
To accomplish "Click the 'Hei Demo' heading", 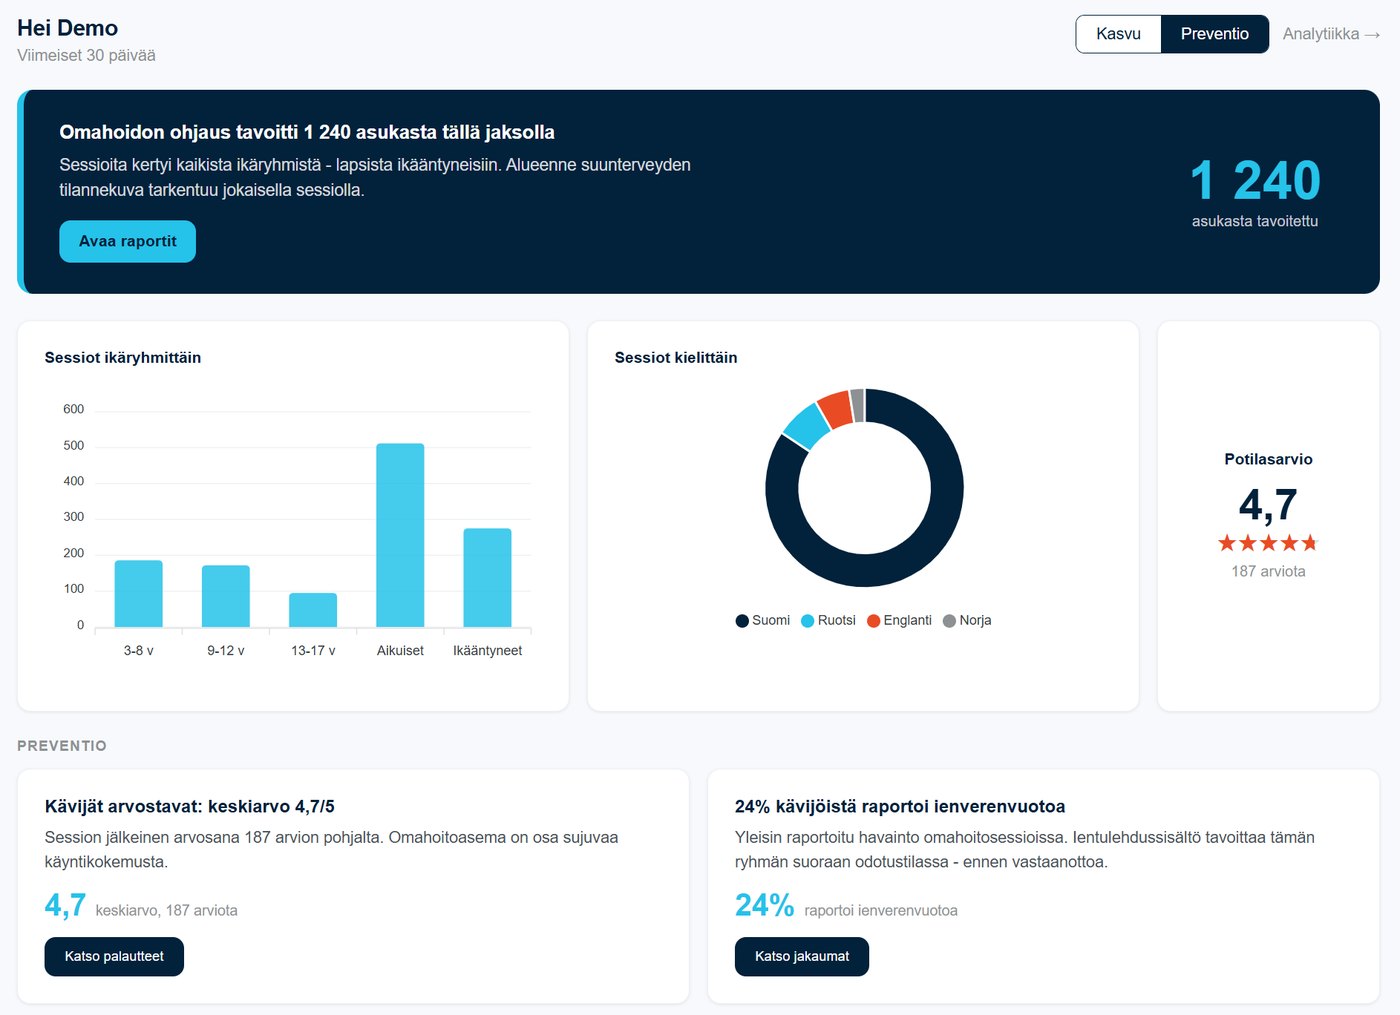I will pos(67,28).
